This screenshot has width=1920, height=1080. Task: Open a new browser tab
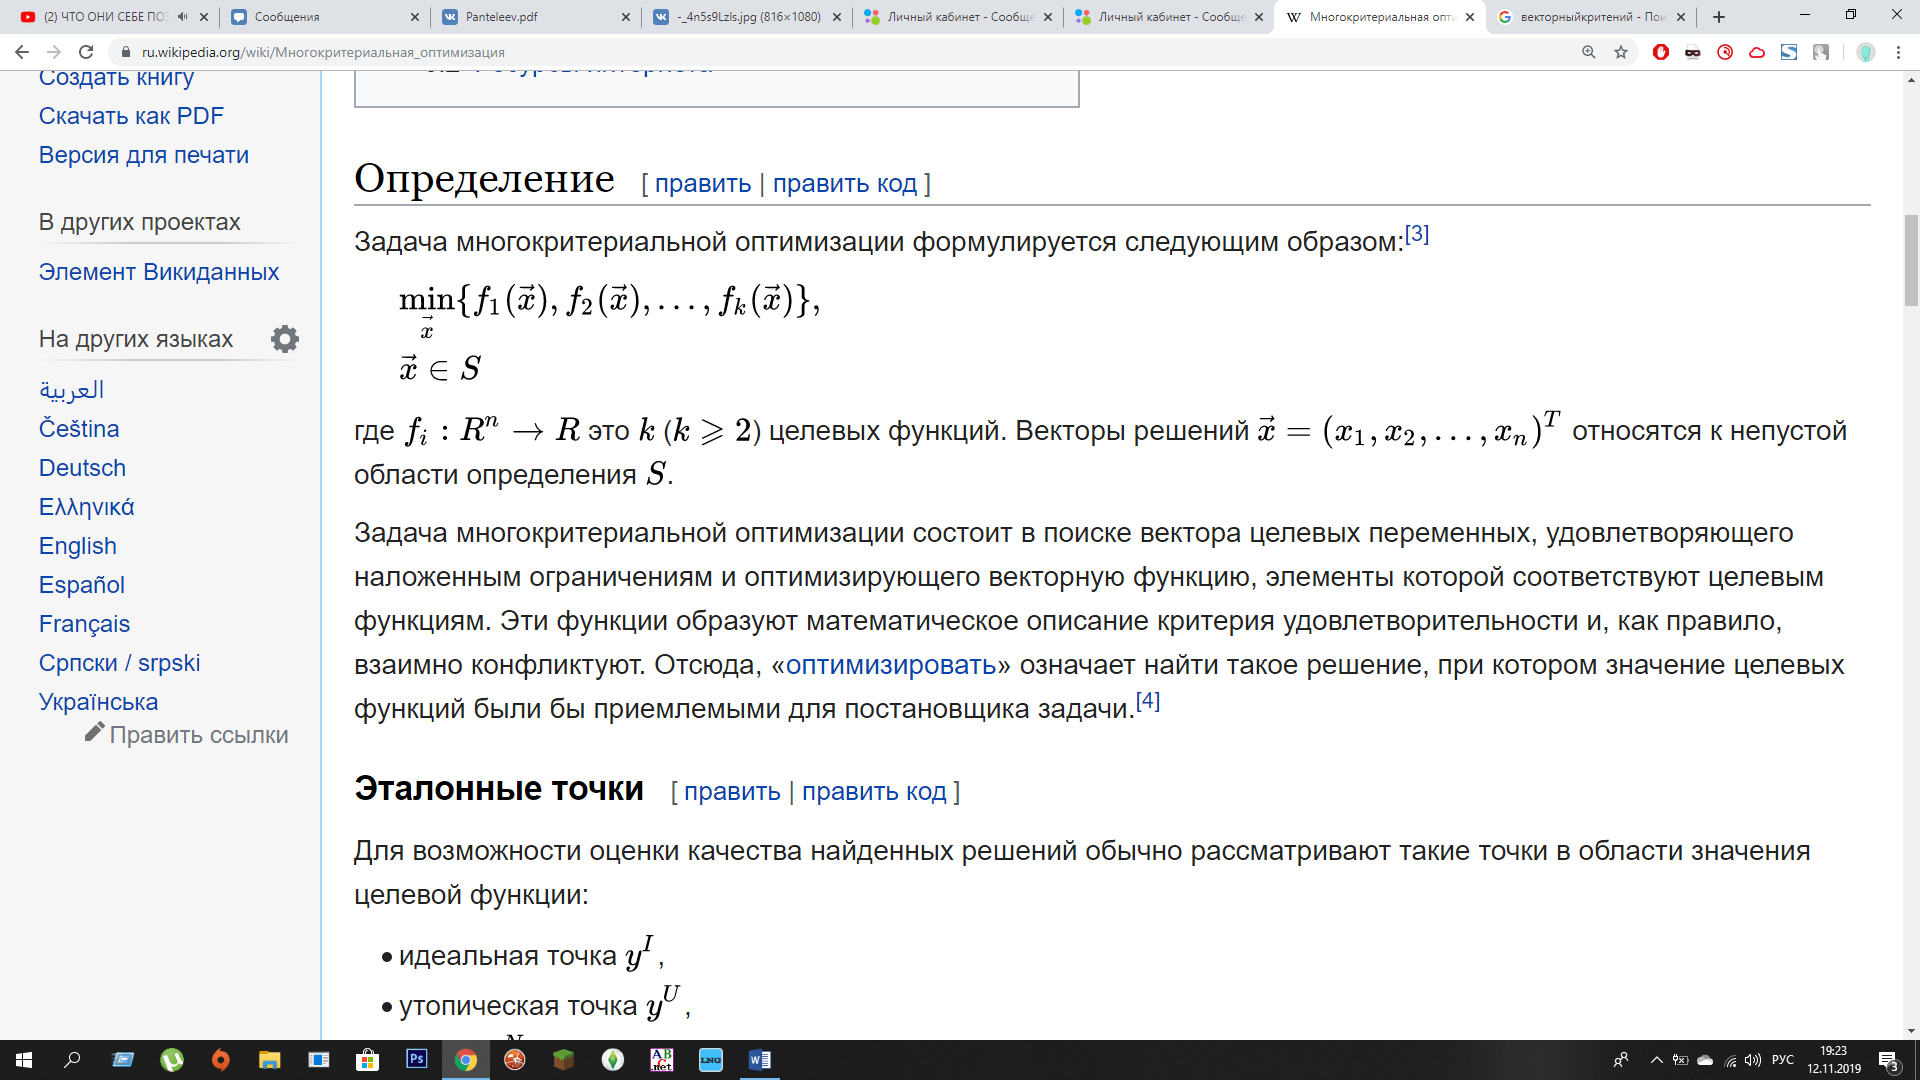(1719, 17)
